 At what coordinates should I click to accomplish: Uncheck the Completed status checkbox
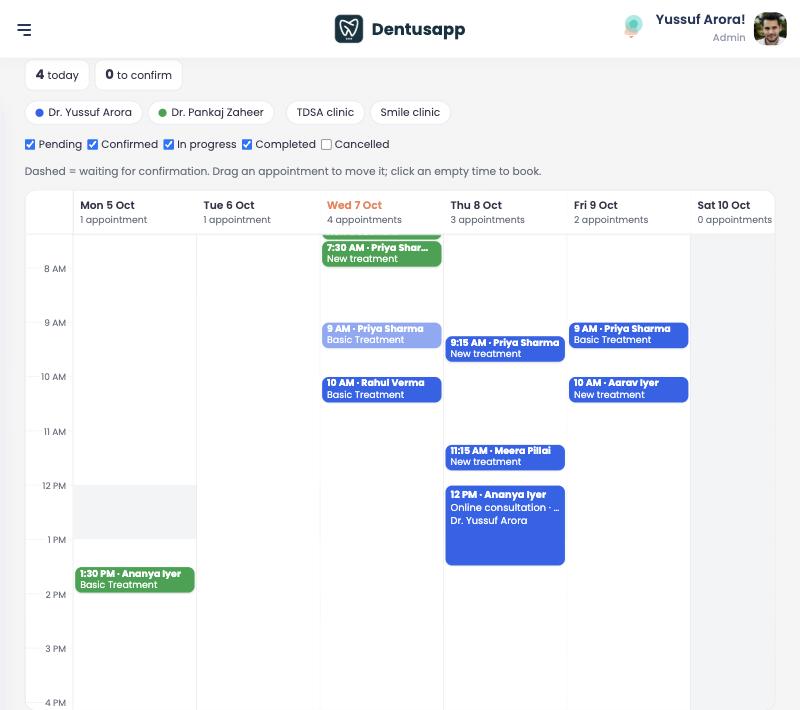(247, 144)
